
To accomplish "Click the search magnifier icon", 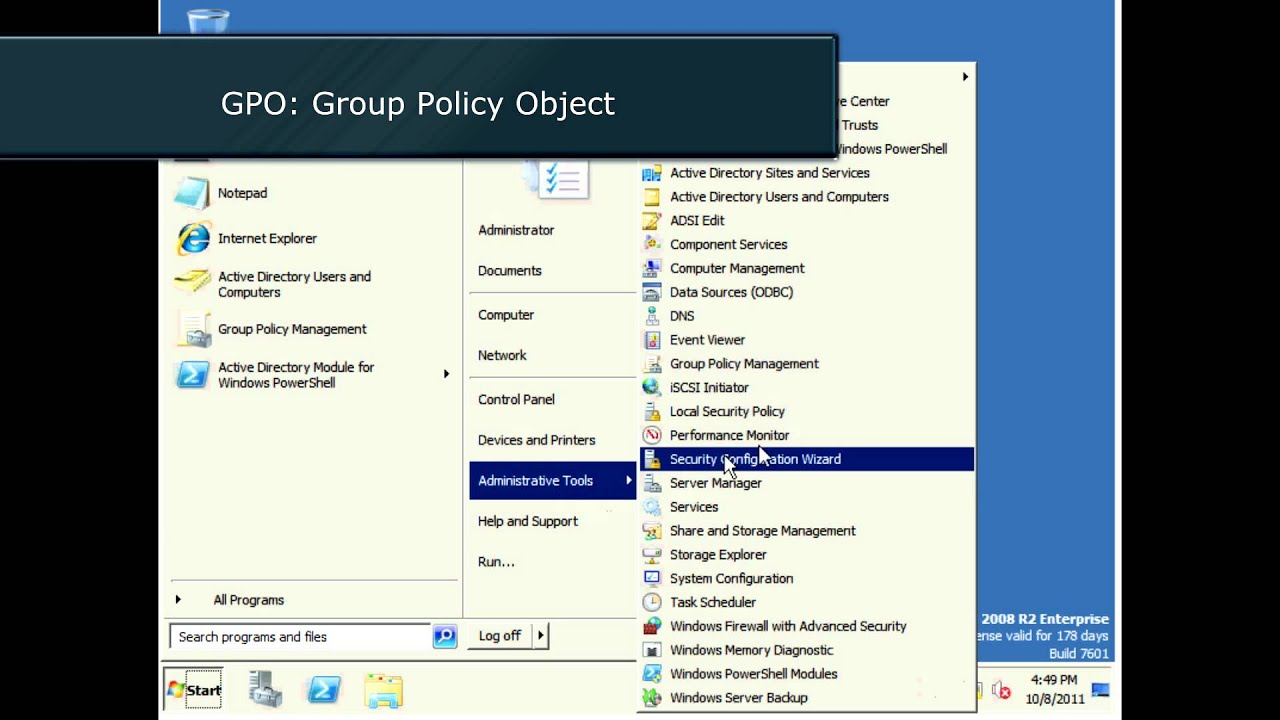I will 445,636.
